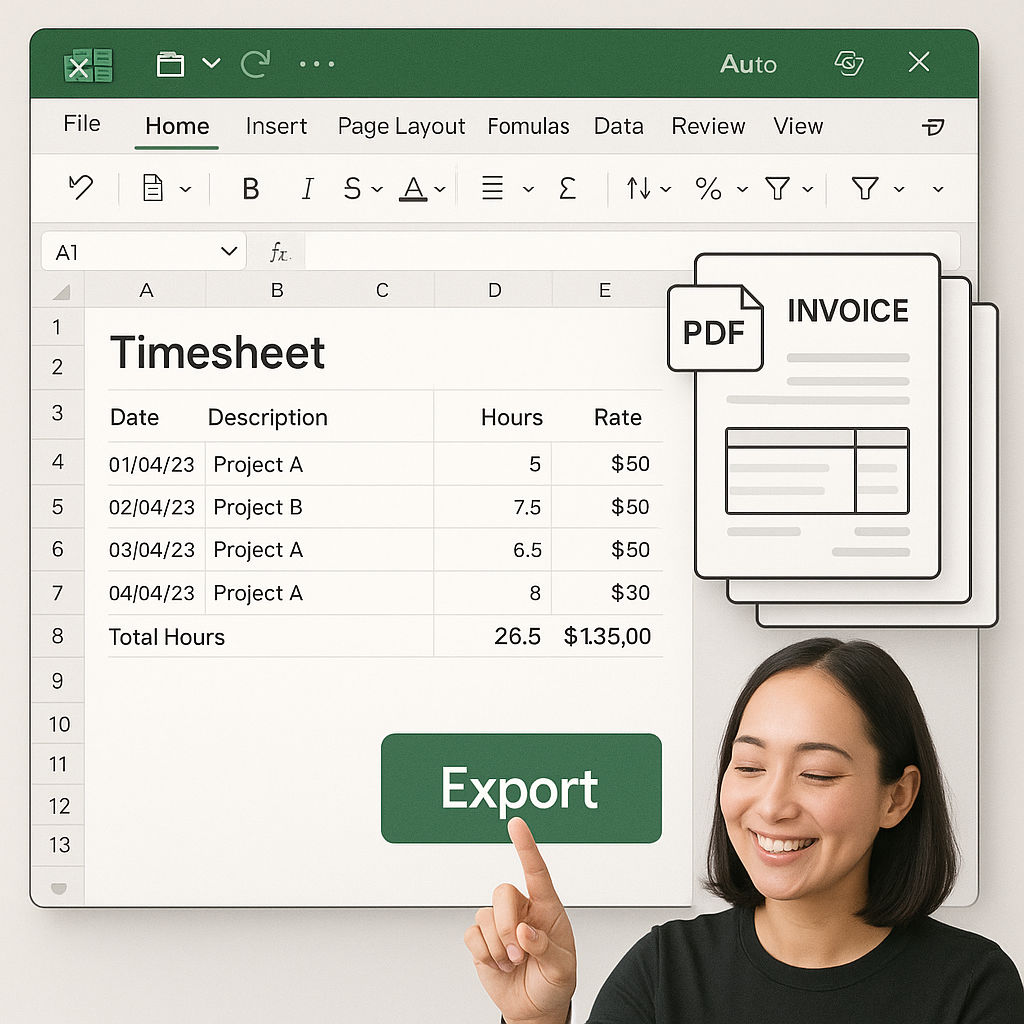This screenshot has width=1024, height=1024.
Task: Click the Project B cell
Action: (x=257, y=507)
